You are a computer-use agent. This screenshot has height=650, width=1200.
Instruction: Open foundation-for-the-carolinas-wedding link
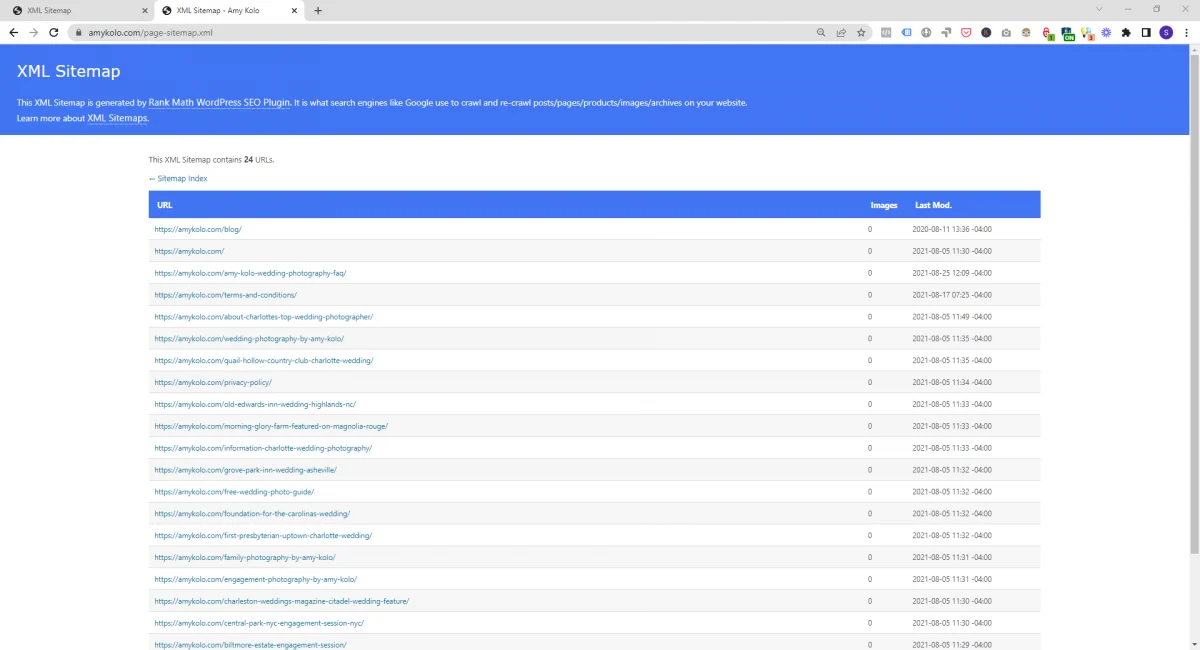click(x=252, y=514)
